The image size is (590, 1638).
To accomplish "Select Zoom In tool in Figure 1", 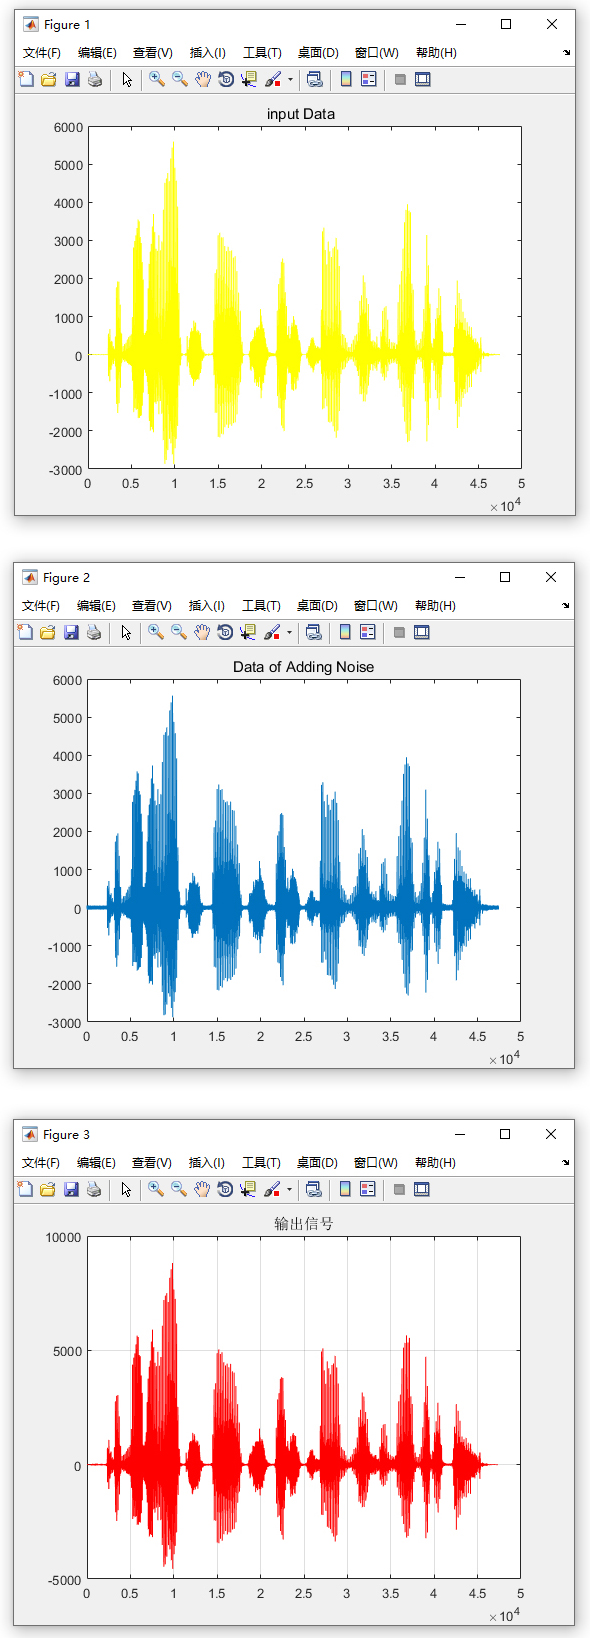I will point(157,79).
